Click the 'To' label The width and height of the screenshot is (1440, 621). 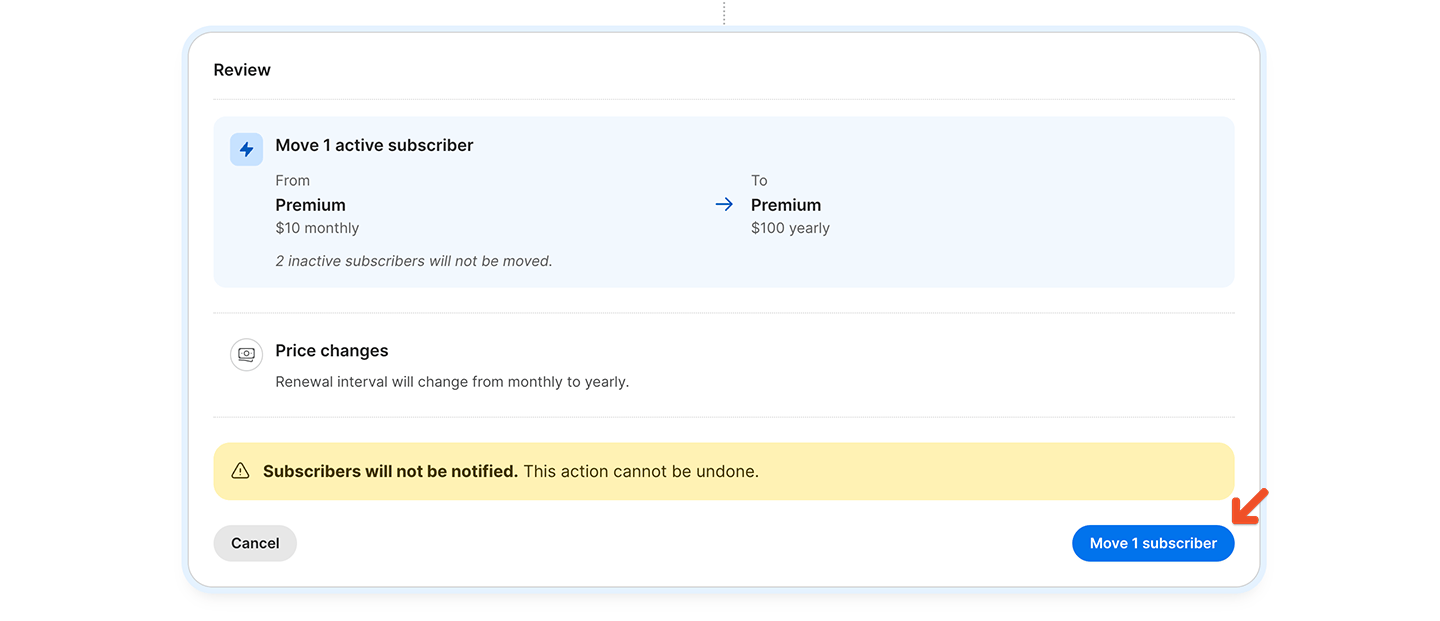pyautogui.click(x=759, y=180)
